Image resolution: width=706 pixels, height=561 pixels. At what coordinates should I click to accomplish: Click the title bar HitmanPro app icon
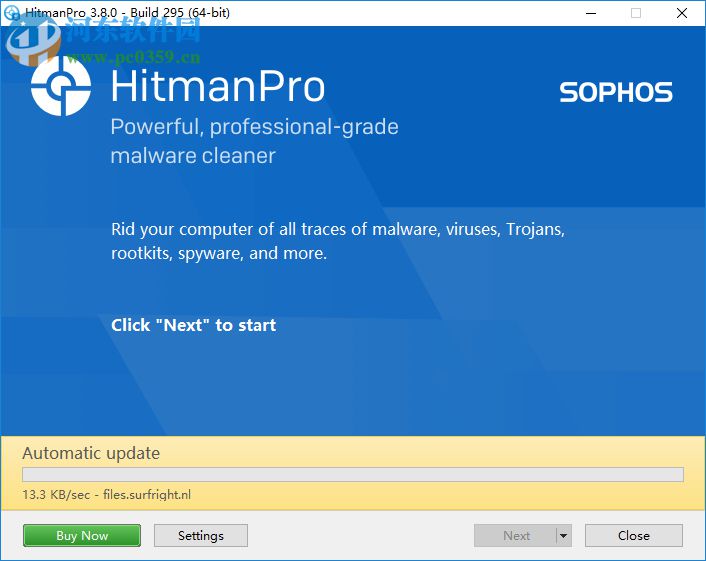point(12,13)
